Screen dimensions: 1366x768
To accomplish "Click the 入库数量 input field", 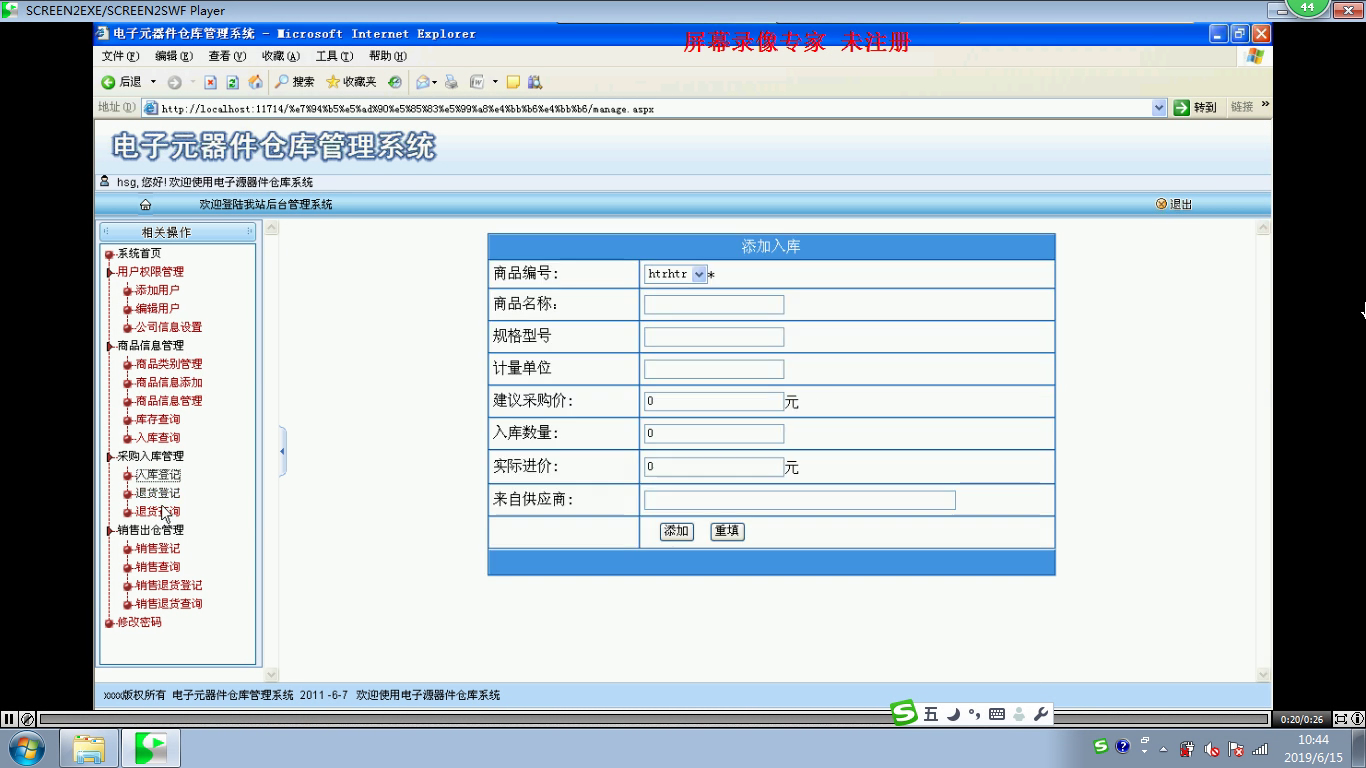I will coord(714,434).
